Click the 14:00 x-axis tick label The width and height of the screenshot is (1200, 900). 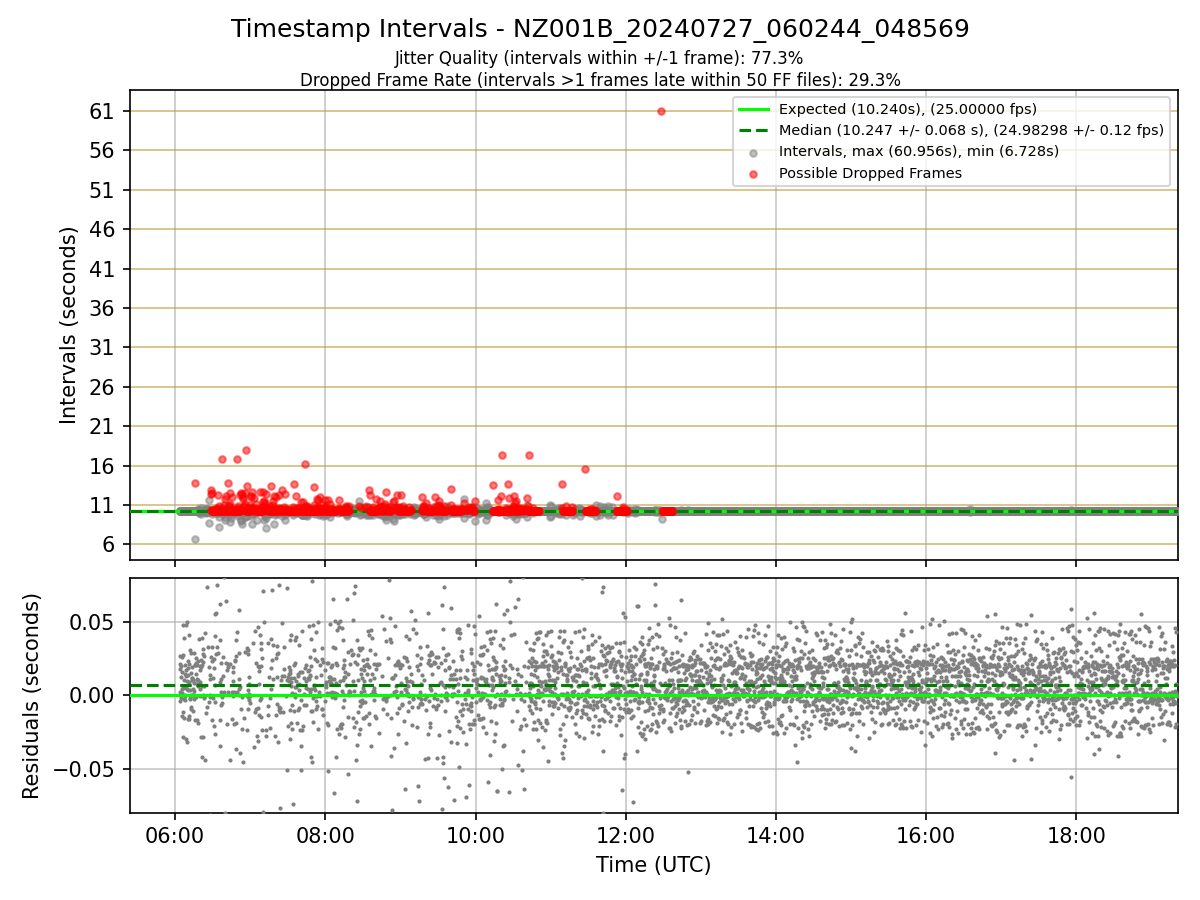pyautogui.click(x=776, y=836)
